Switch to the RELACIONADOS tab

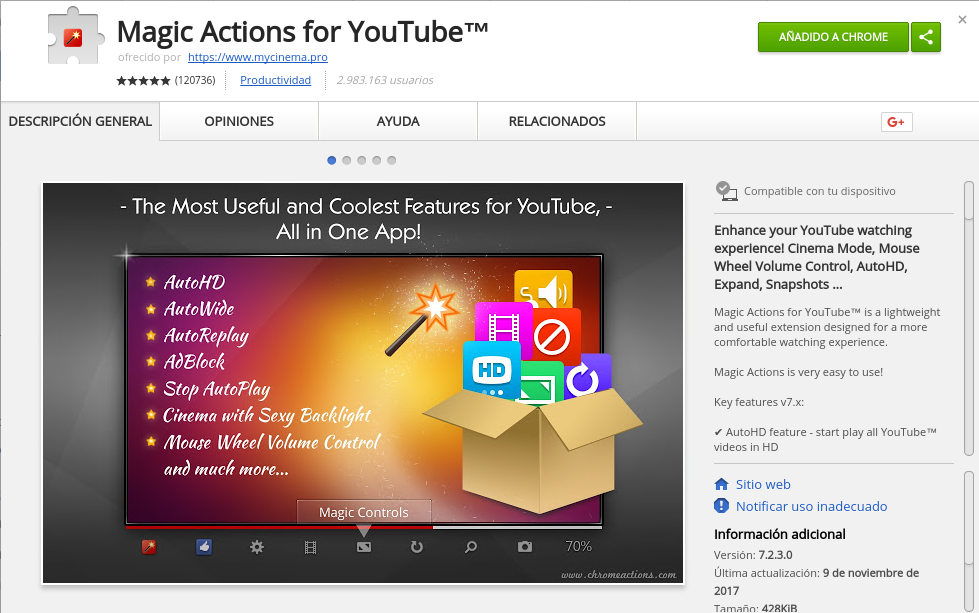click(x=556, y=120)
